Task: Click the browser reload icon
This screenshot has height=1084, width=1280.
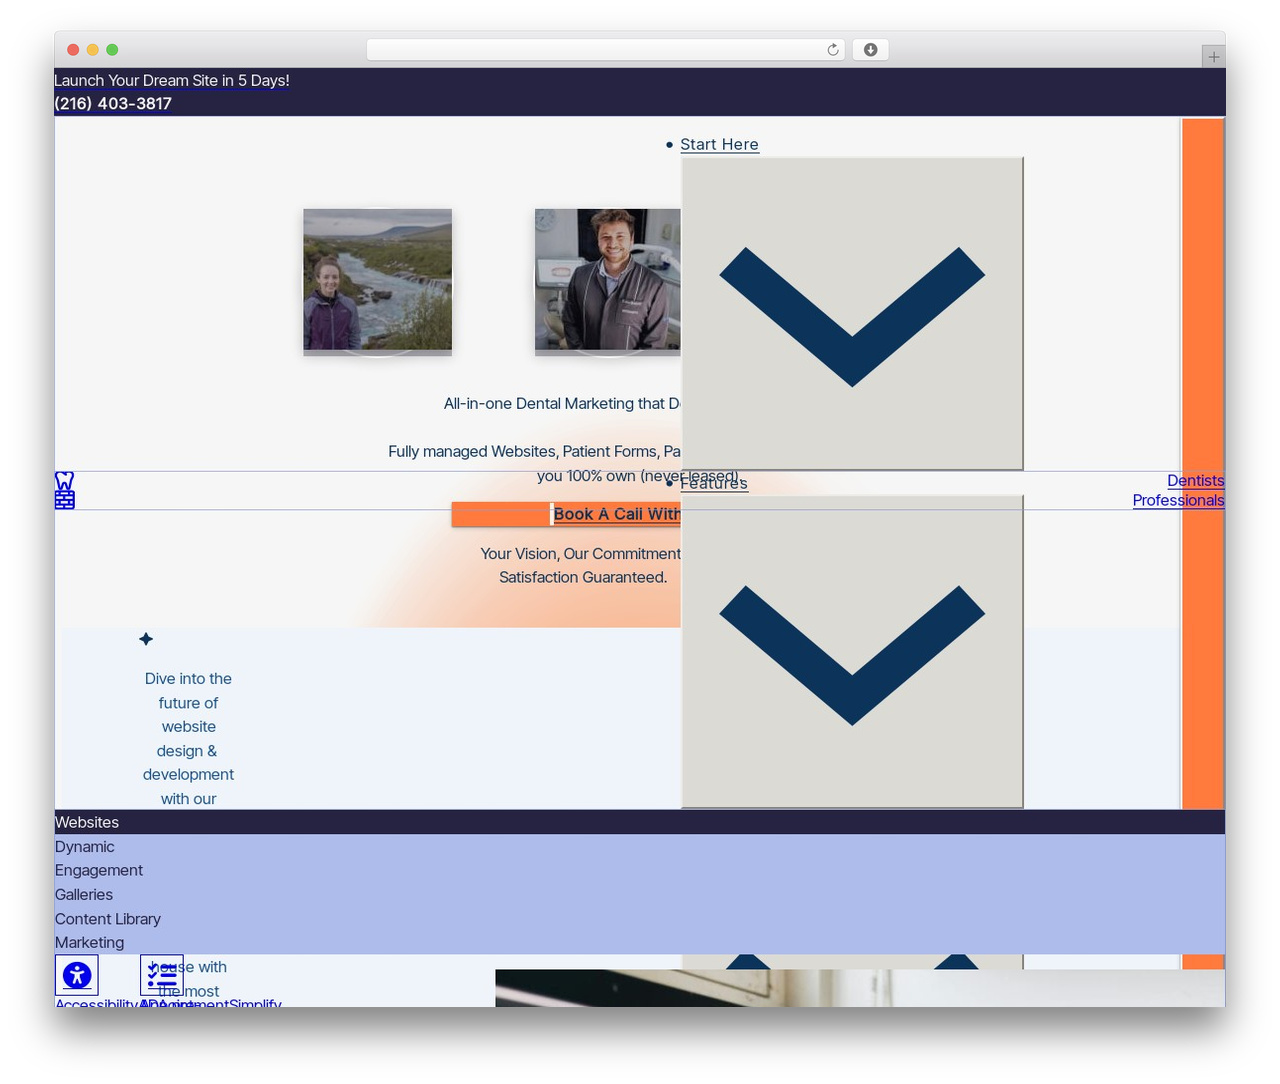Action: pos(832,50)
